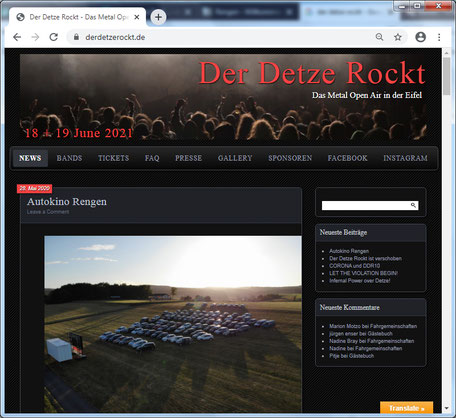Viewport: 456px width, 418px height.
Task: Maximize the Chrome window
Action: tap(417, 6)
